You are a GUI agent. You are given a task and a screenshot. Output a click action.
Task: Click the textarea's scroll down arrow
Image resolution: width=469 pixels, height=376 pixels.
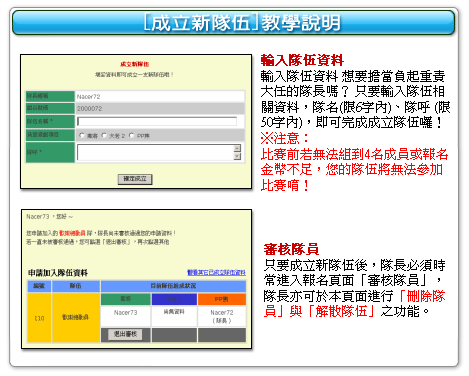pyautogui.click(x=237, y=156)
